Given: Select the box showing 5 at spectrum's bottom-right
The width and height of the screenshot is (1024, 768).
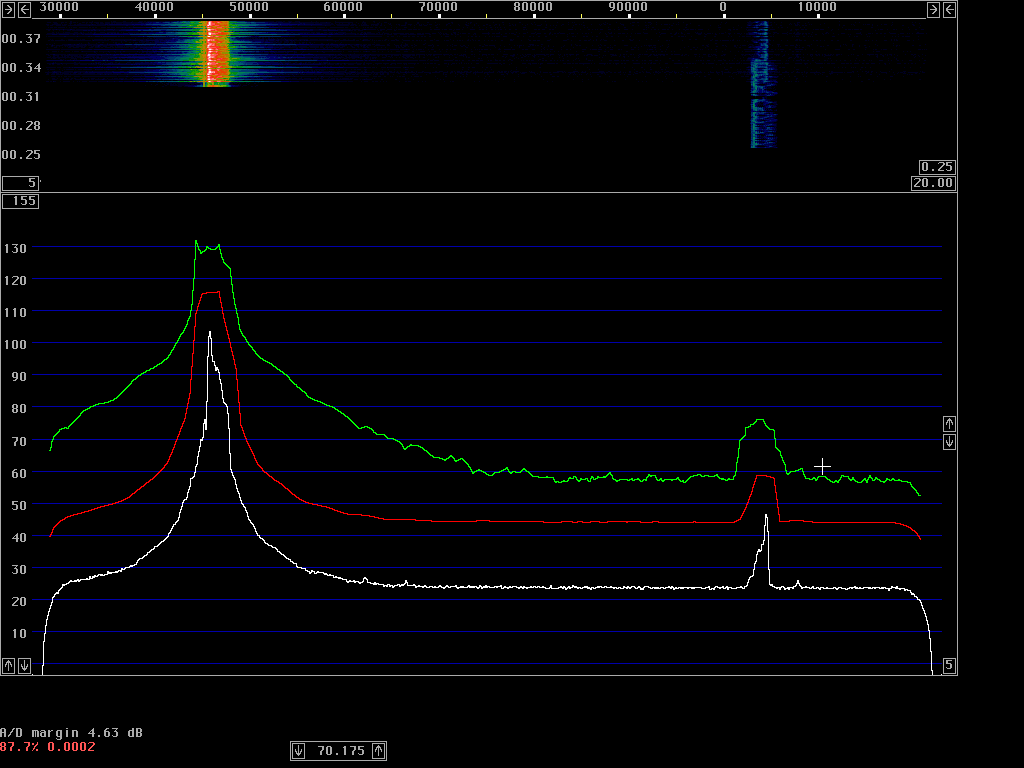Looking at the screenshot, I should click(x=950, y=665).
